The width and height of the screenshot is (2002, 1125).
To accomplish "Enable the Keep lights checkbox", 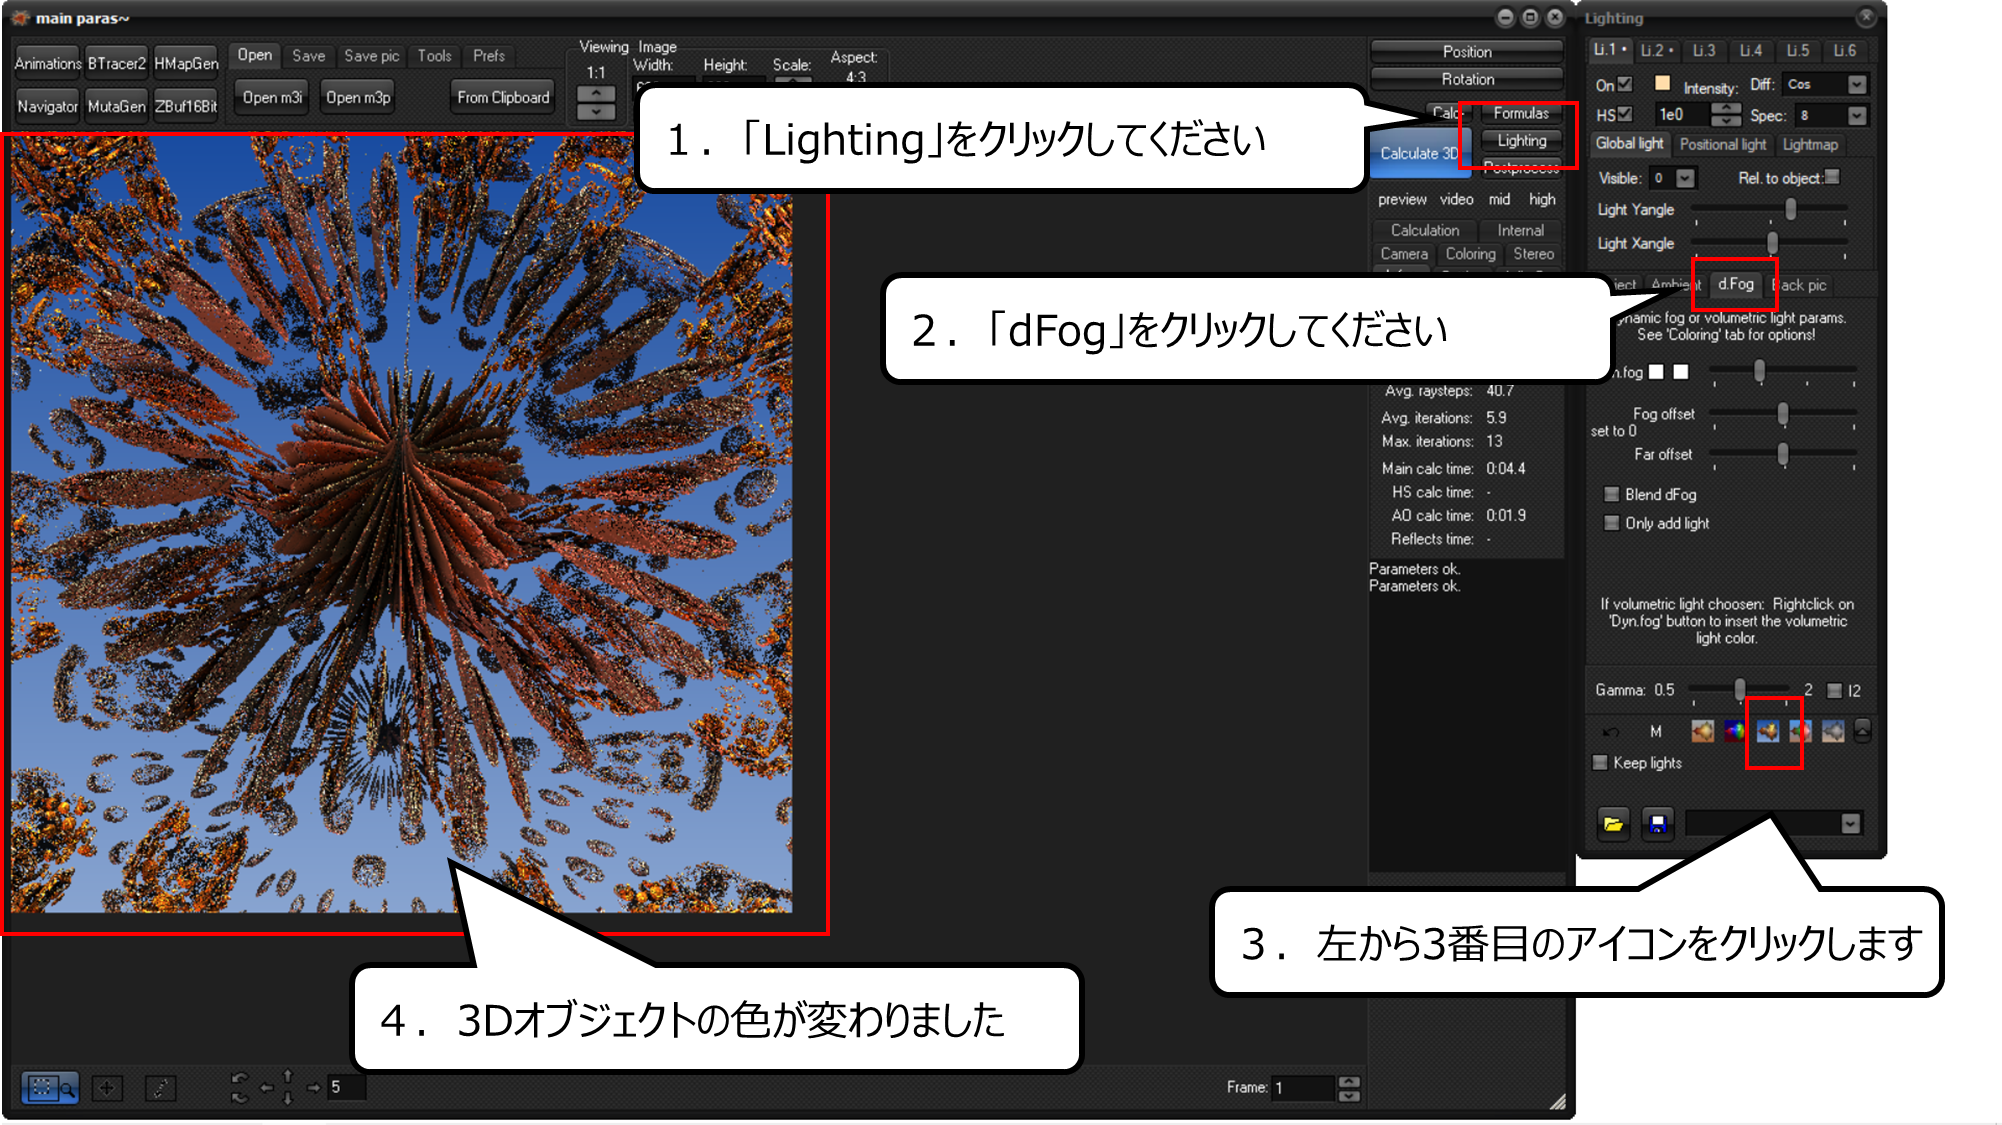I will point(1600,763).
